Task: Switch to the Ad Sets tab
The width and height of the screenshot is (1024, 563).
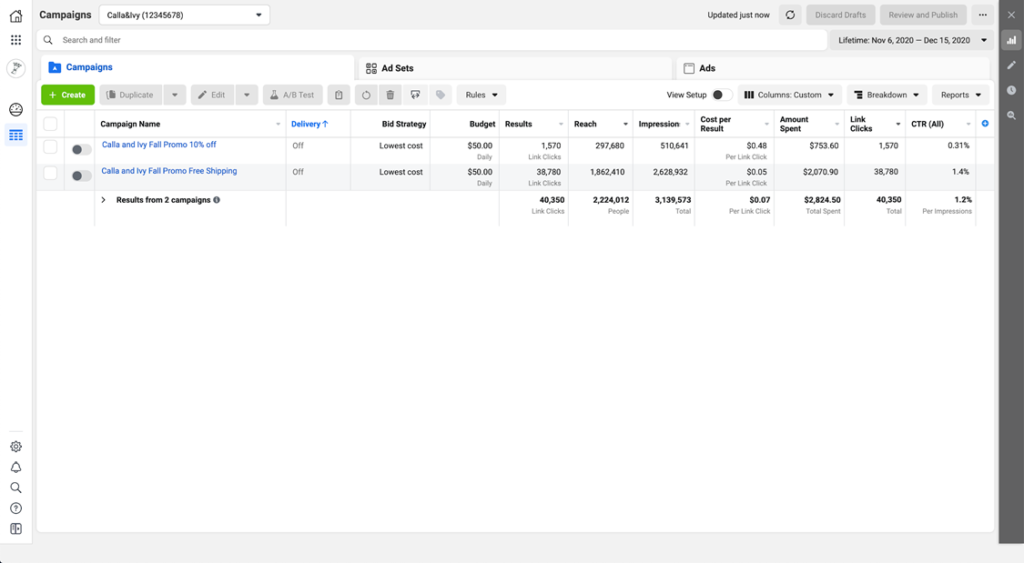Action: pyautogui.click(x=515, y=68)
